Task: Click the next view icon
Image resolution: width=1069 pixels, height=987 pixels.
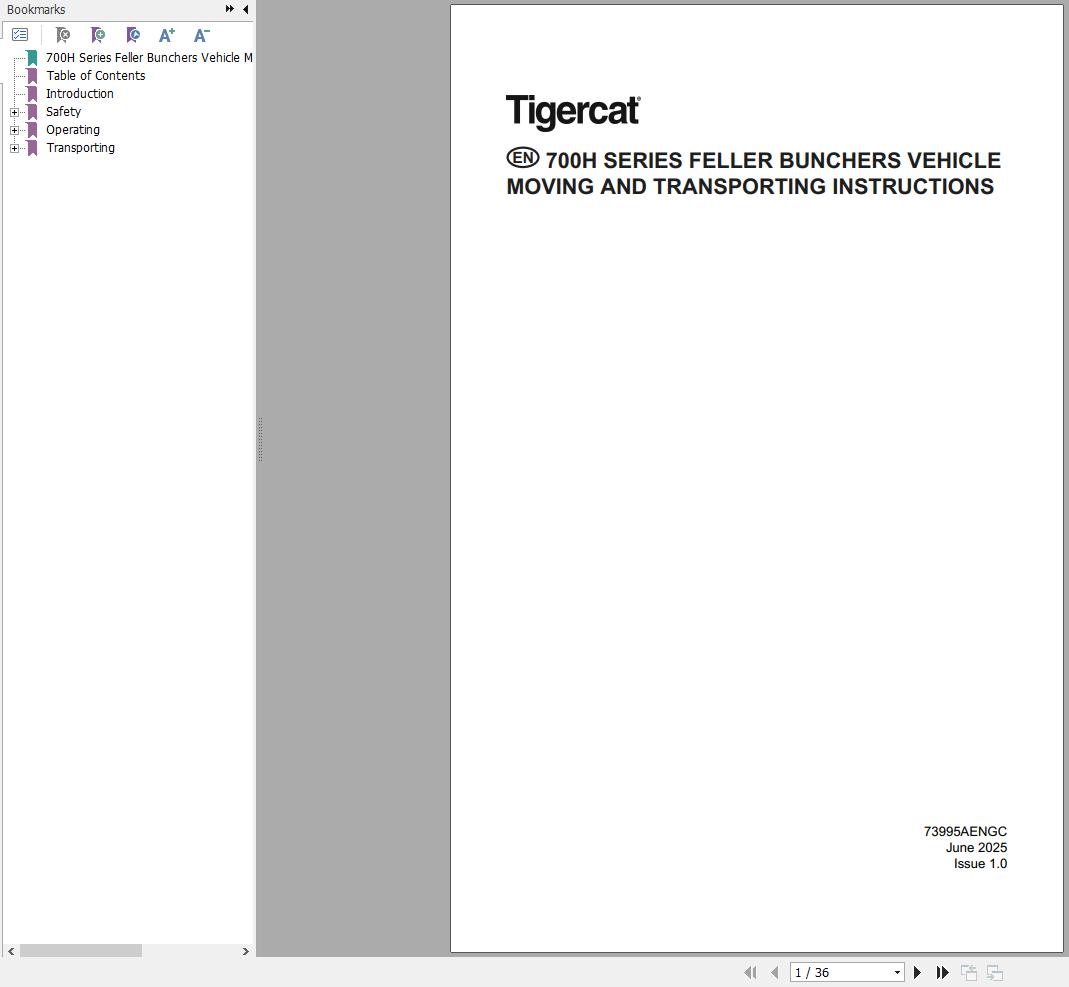Action: click(x=995, y=973)
